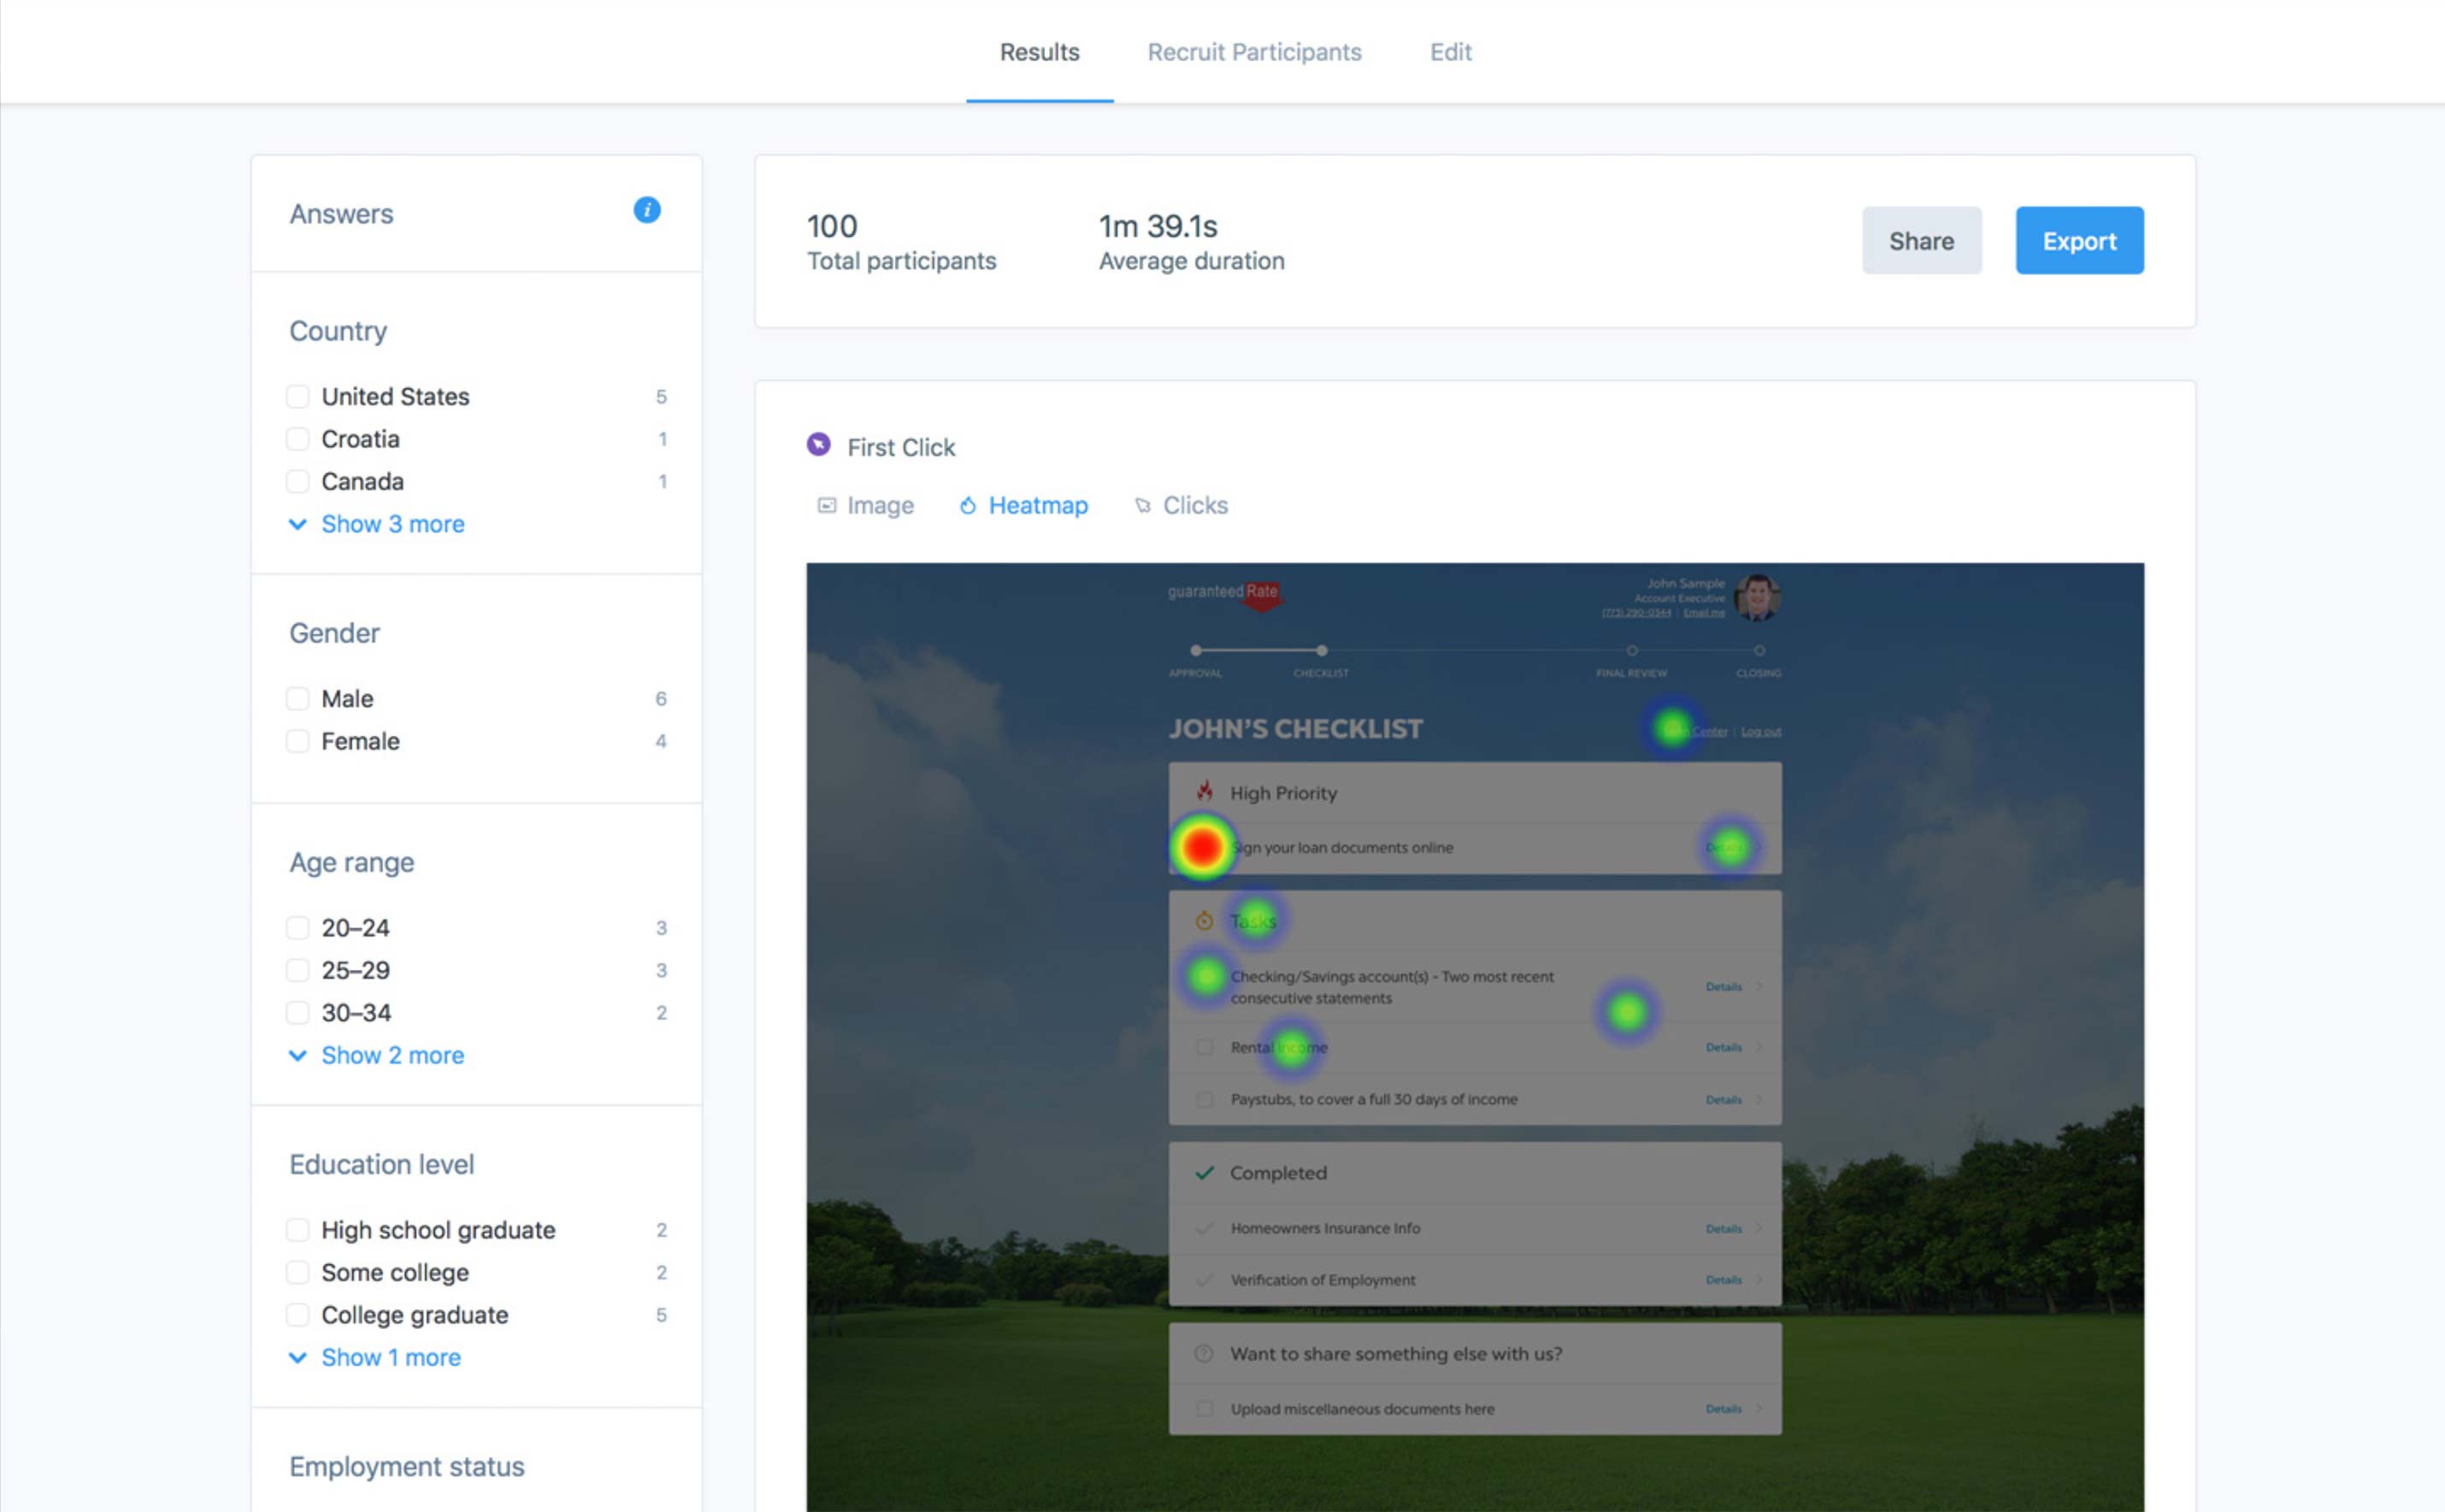
Task: Open the Recruit Participants tab
Action: 1254,52
